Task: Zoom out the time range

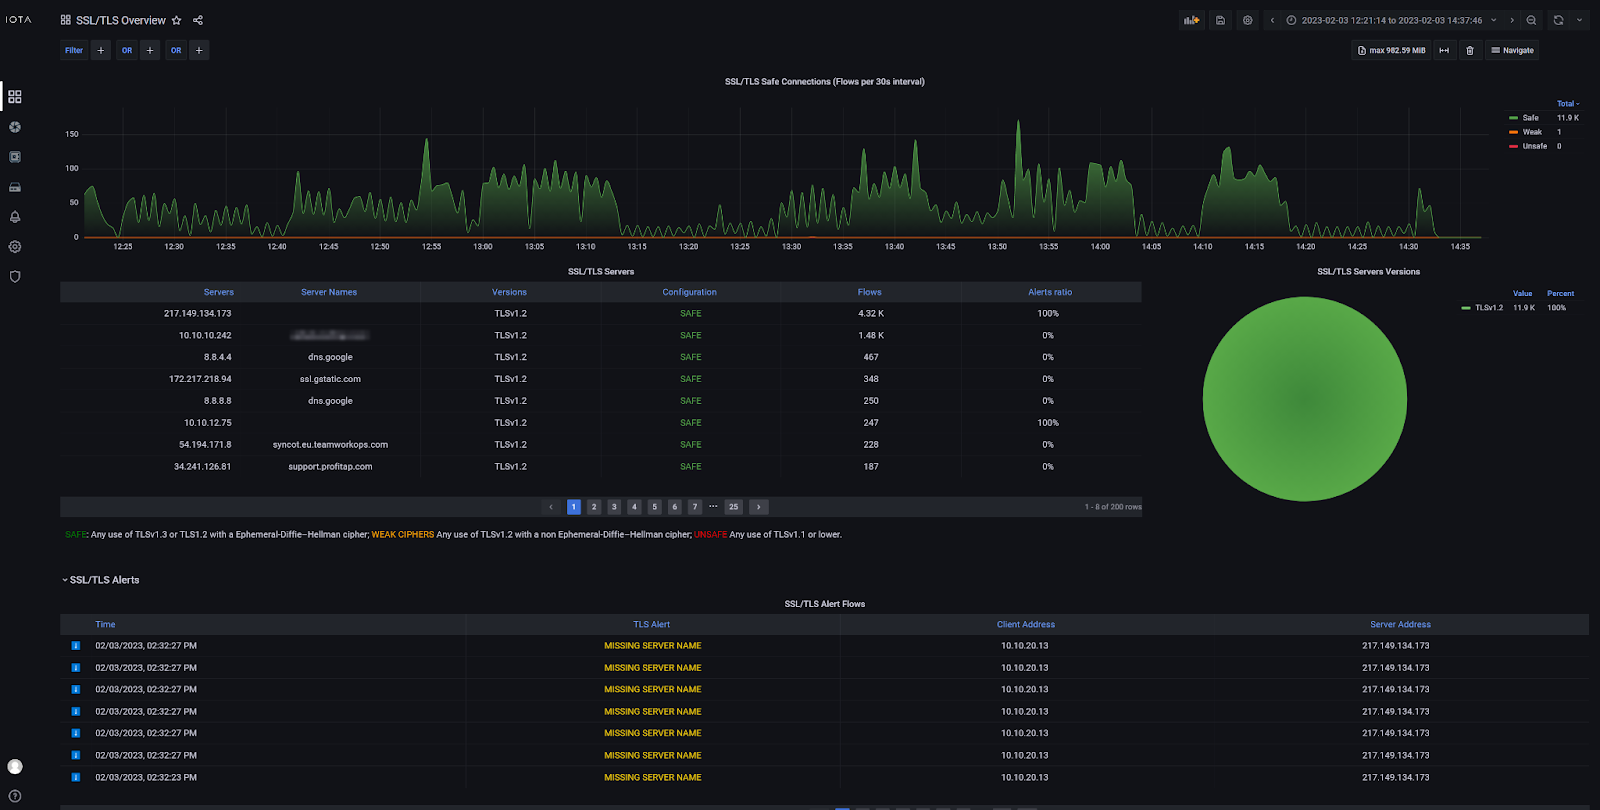Action: coord(1531,20)
